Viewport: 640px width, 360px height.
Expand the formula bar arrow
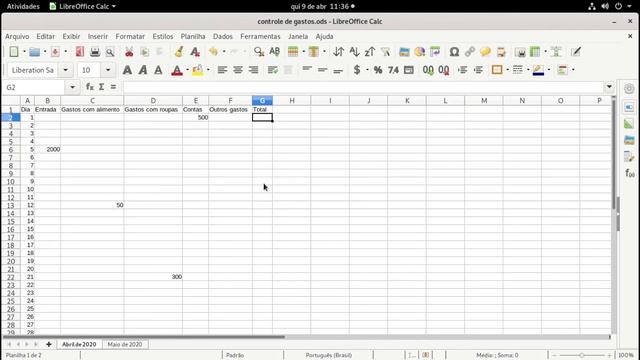pos(609,87)
